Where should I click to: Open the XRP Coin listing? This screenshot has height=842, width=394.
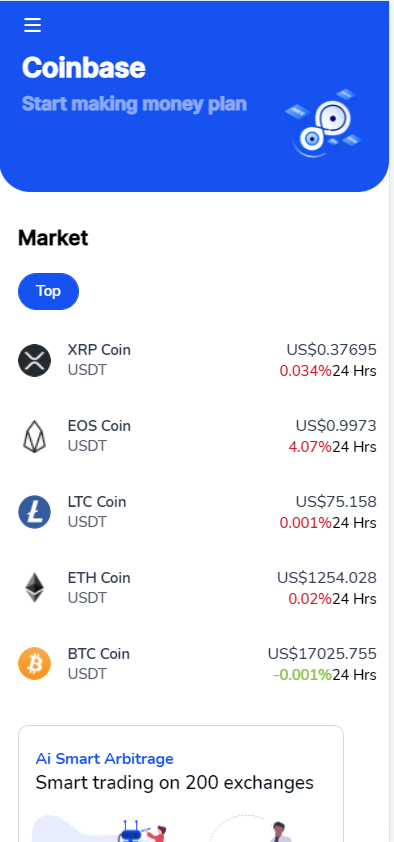[197, 360]
